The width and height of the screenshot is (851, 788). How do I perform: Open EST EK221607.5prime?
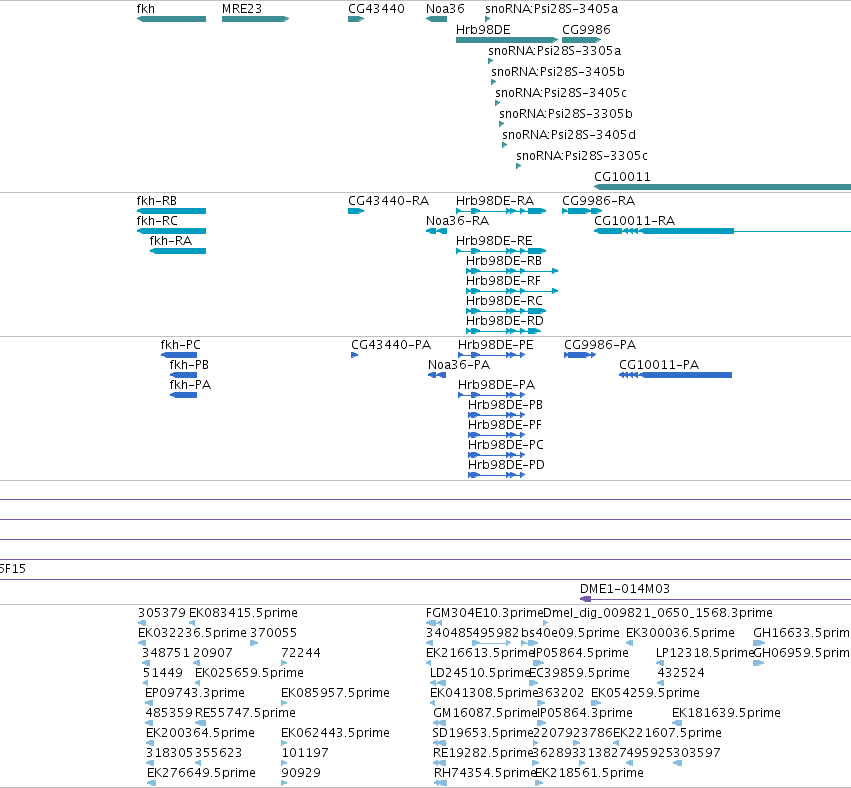617,743
